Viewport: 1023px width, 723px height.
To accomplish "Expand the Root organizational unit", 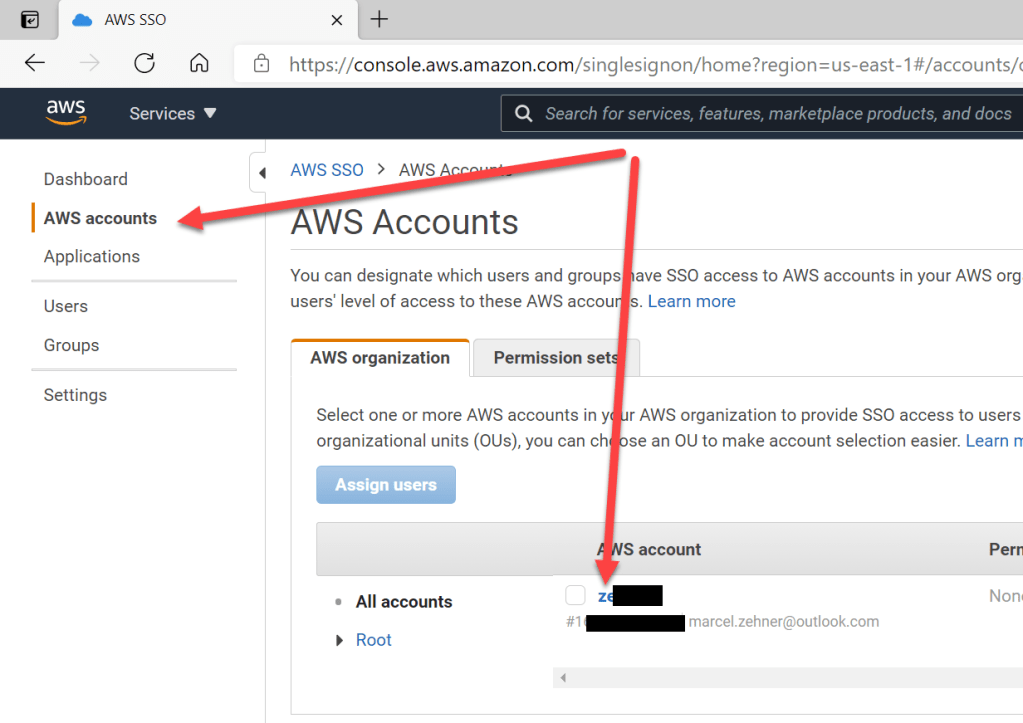I will point(340,640).
